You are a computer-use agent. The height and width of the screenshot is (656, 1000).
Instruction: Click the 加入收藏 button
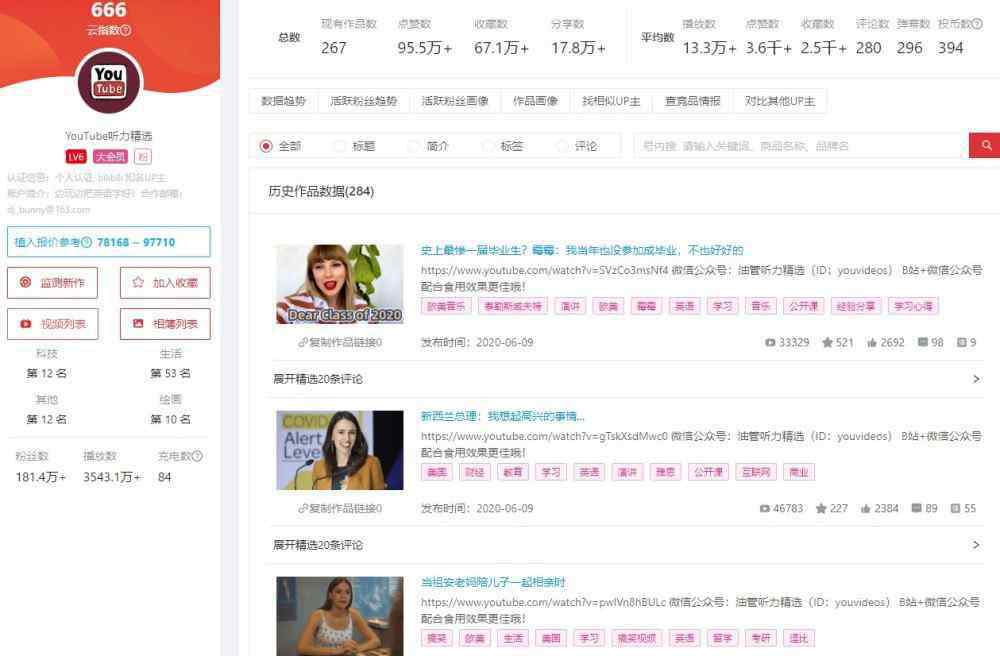click(x=165, y=283)
